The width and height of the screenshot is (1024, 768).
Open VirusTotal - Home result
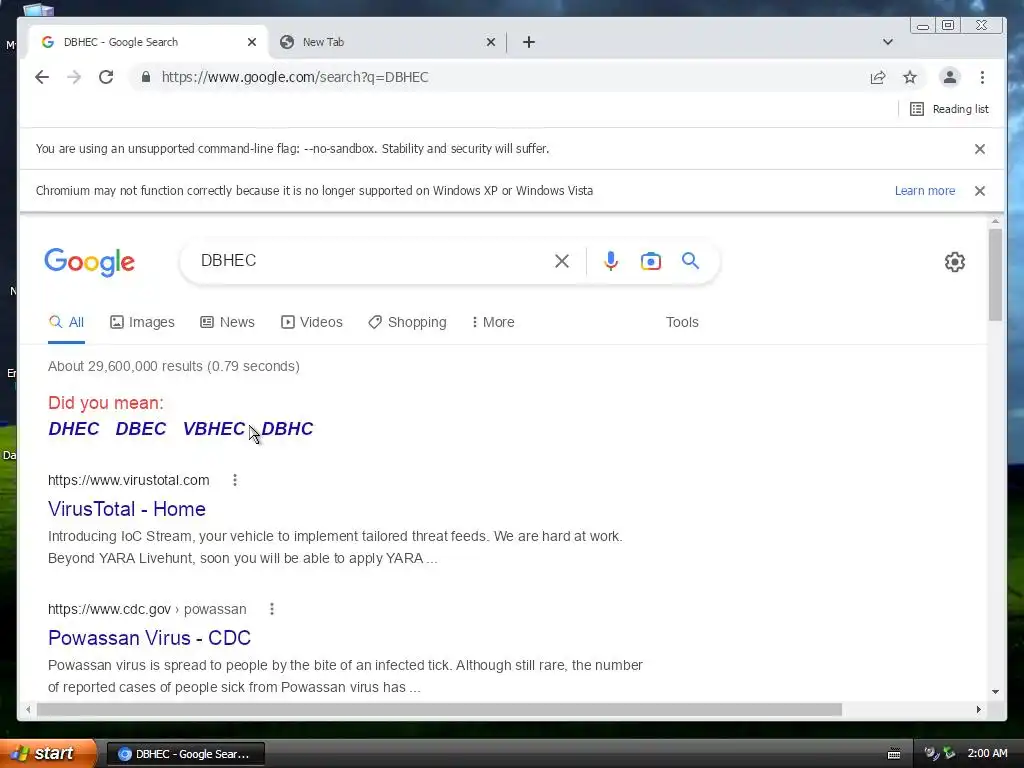point(127,509)
